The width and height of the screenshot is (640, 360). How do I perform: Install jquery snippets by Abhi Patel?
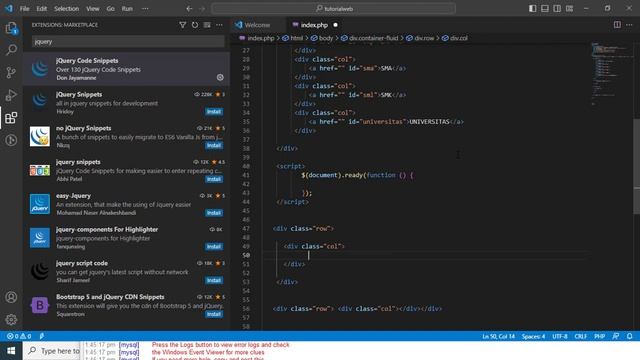(214, 179)
